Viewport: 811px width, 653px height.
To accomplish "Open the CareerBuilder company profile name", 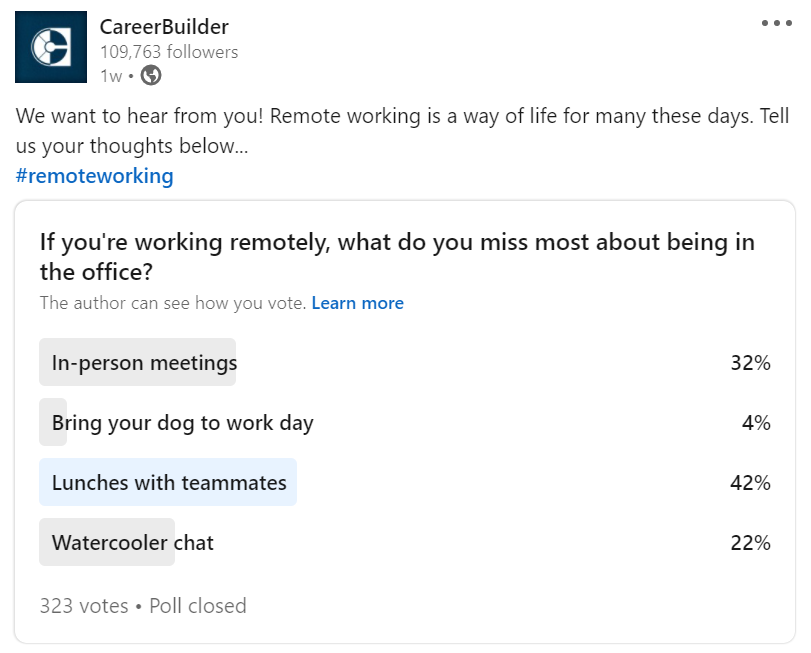I will (162, 27).
